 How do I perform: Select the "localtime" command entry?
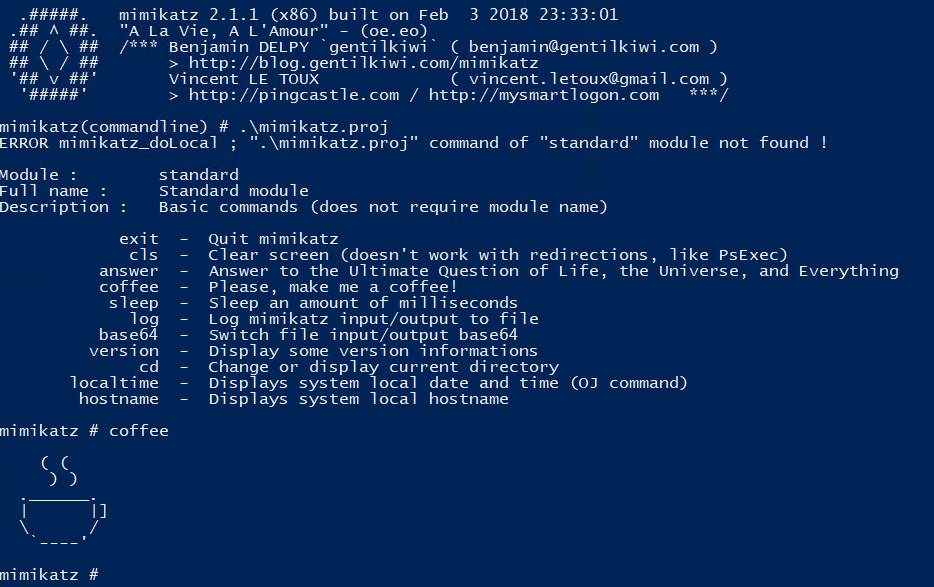tap(114, 383)
